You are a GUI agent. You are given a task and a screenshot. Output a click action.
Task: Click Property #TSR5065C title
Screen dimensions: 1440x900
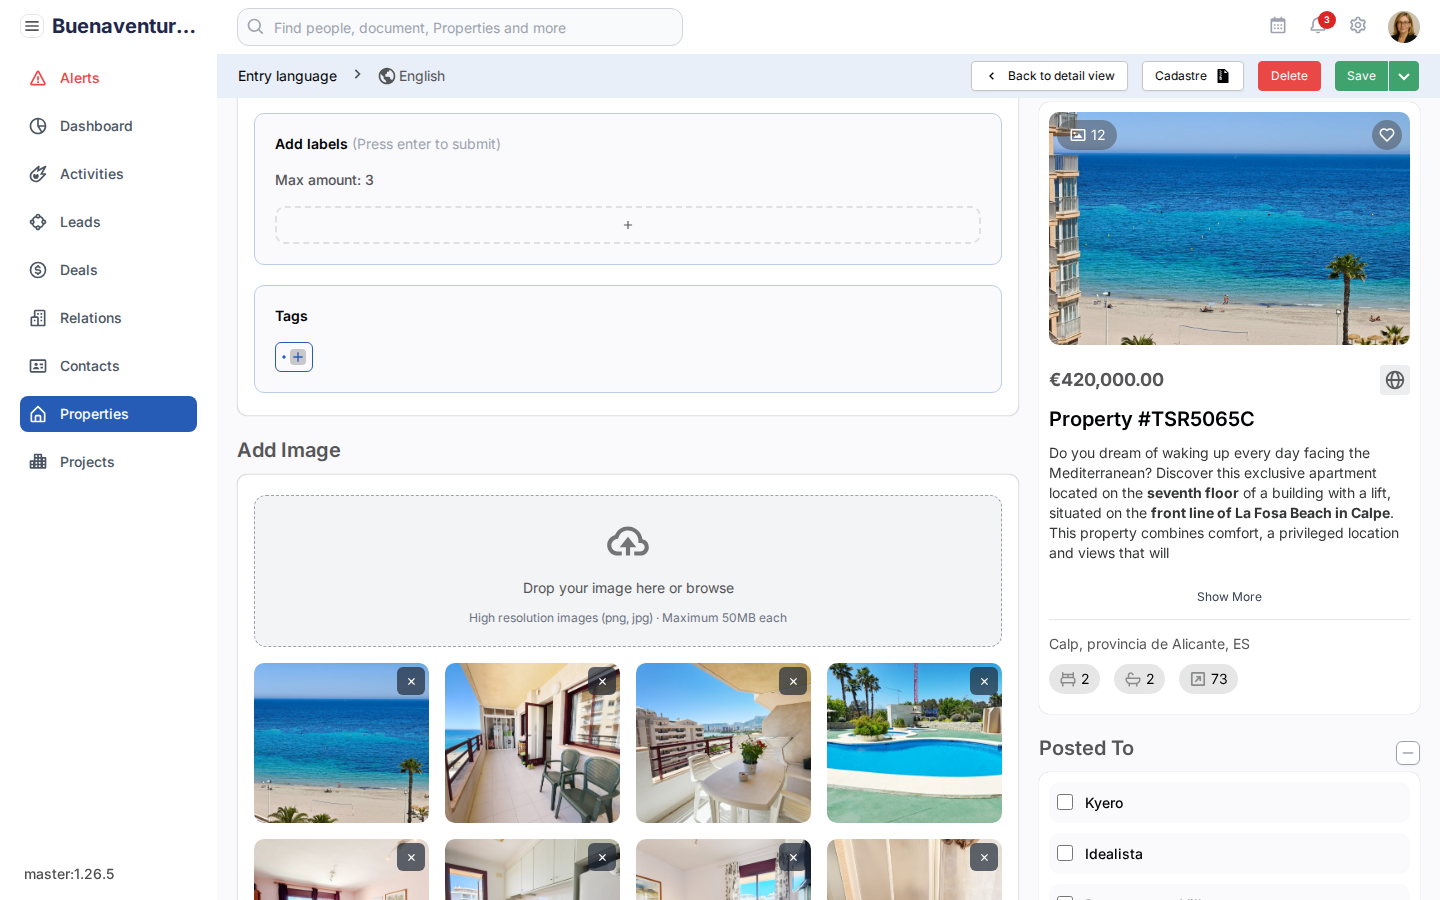[1151, 419]
